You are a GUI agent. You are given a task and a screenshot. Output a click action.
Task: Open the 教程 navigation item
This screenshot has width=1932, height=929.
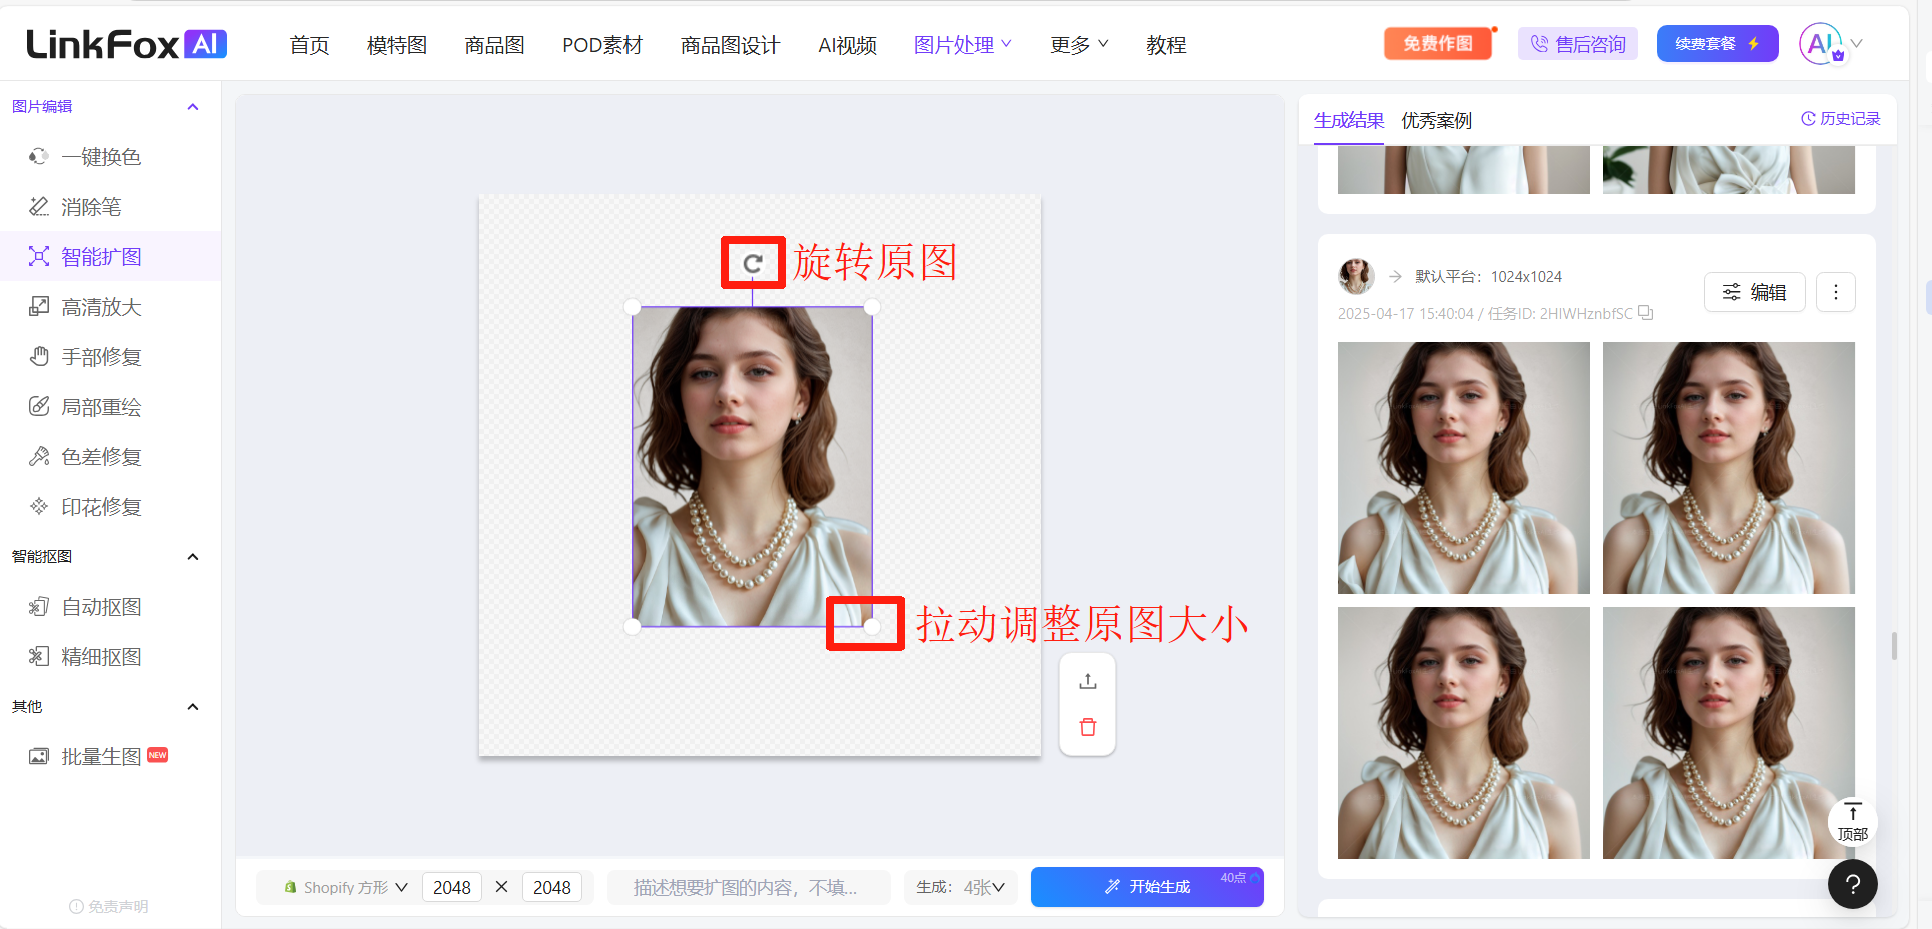1166,45
